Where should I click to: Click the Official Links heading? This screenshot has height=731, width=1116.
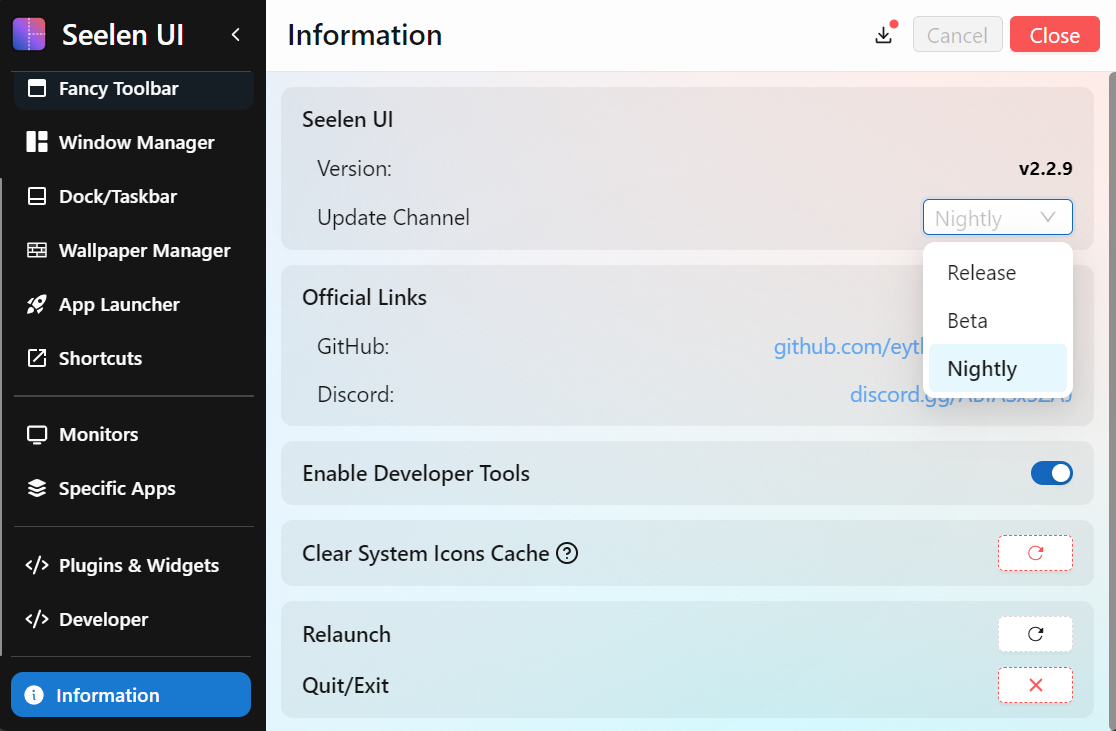(x=364, y=298)
